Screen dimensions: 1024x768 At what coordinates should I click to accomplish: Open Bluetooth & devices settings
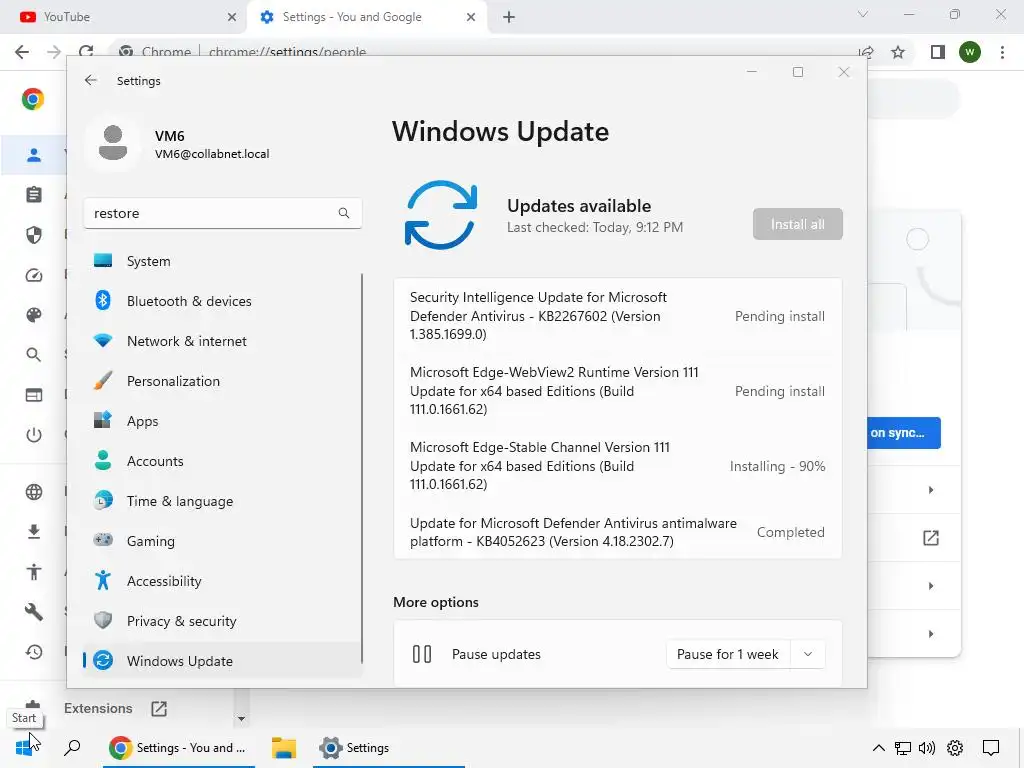222,301
